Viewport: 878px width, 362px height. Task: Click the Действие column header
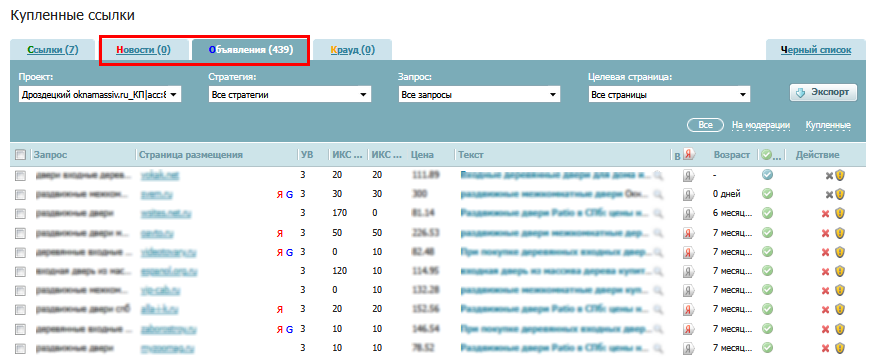tap(818, 155)
